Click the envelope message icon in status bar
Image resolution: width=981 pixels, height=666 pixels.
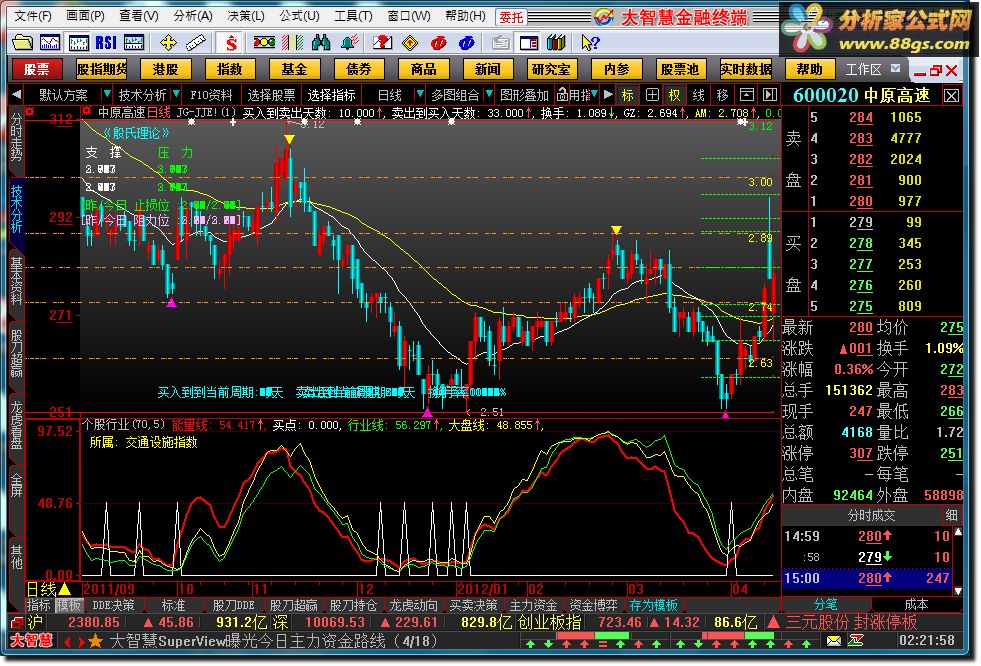click(833, 641)
